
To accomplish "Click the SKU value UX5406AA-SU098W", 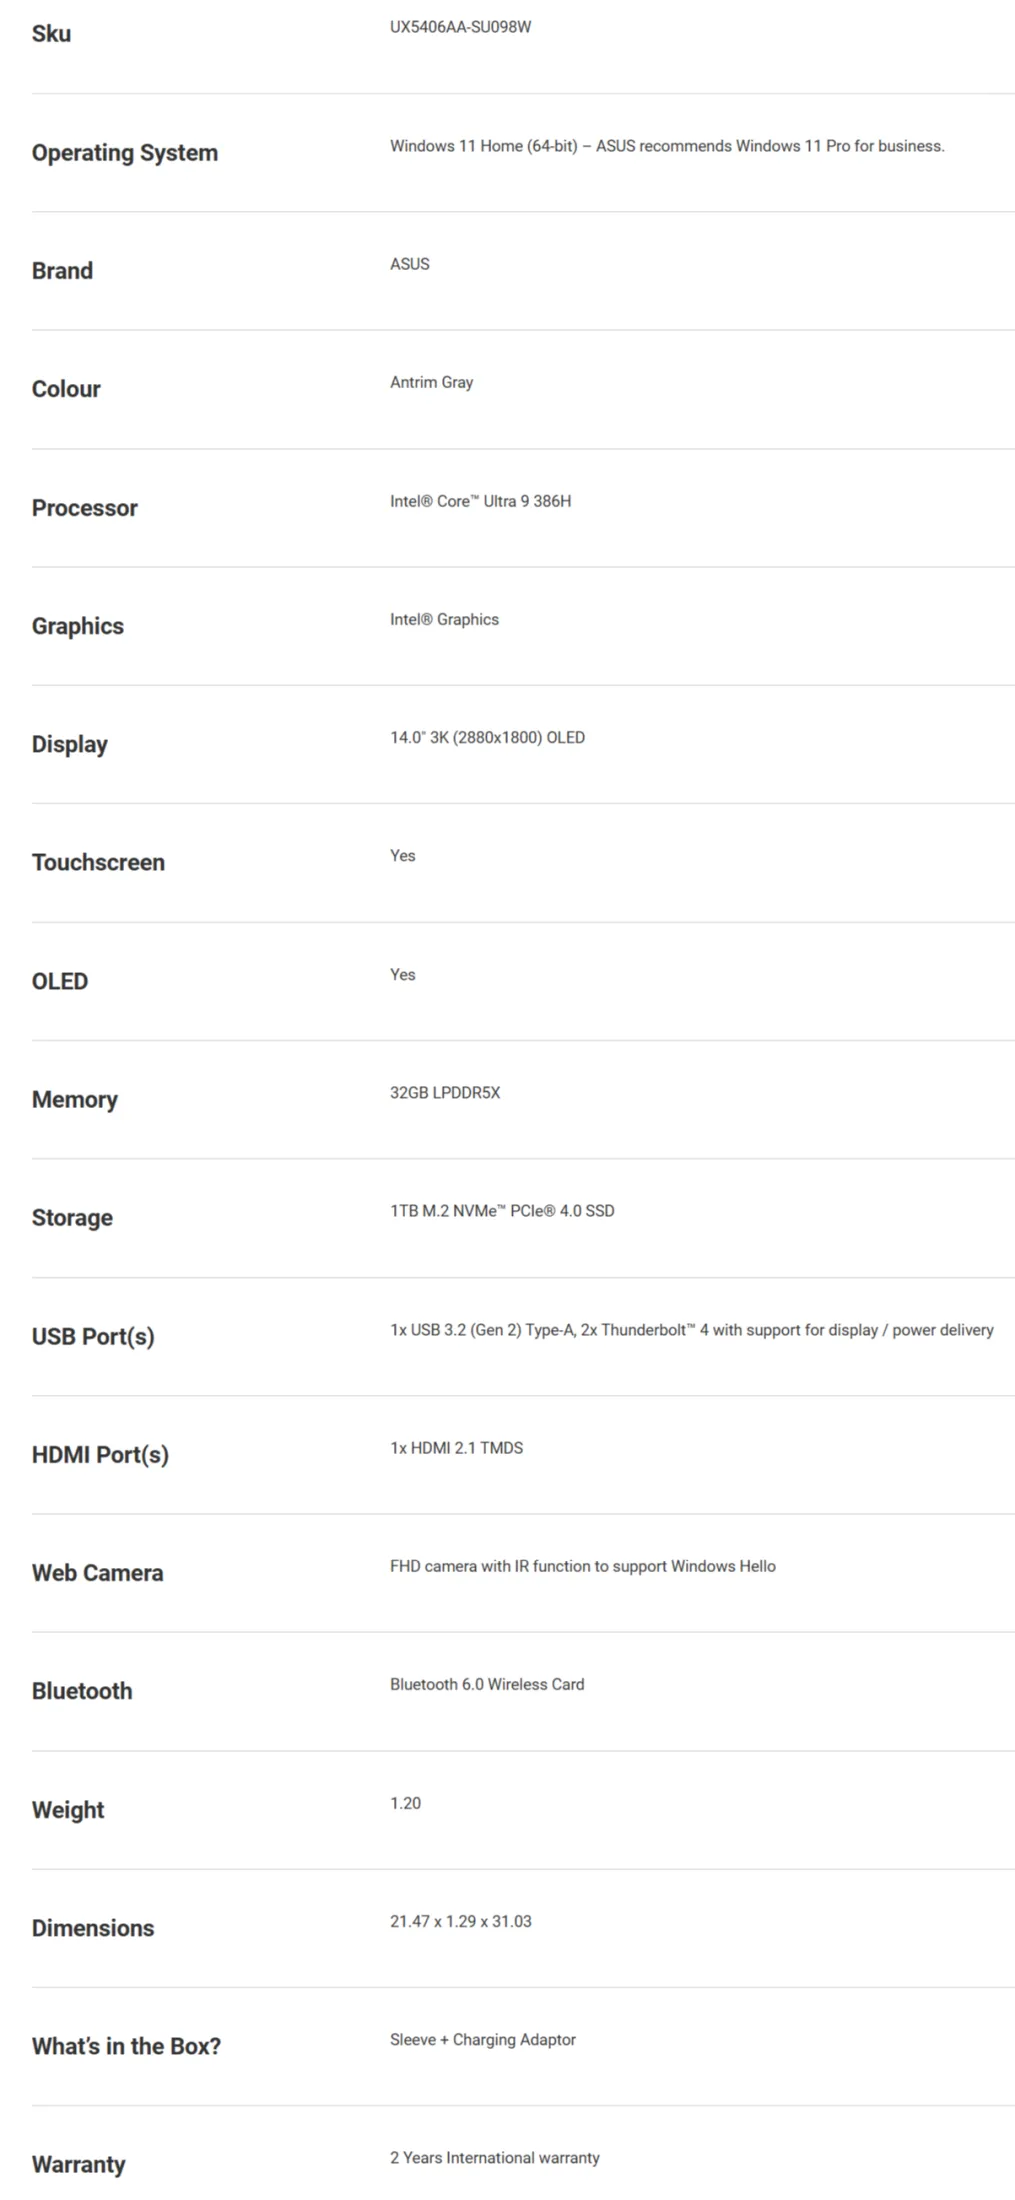I will tap(460, 27).
